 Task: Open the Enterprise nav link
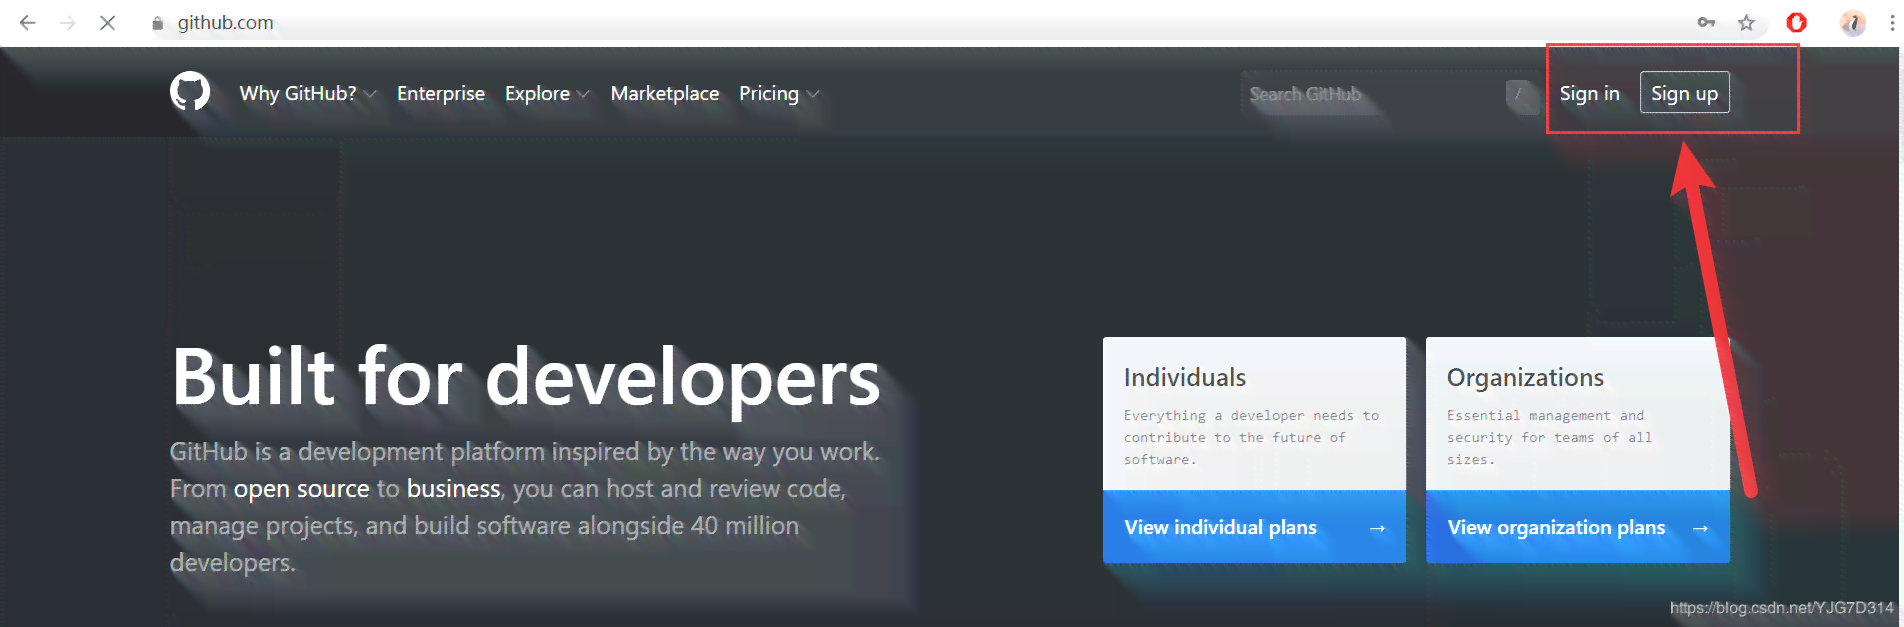coord(441,93)
